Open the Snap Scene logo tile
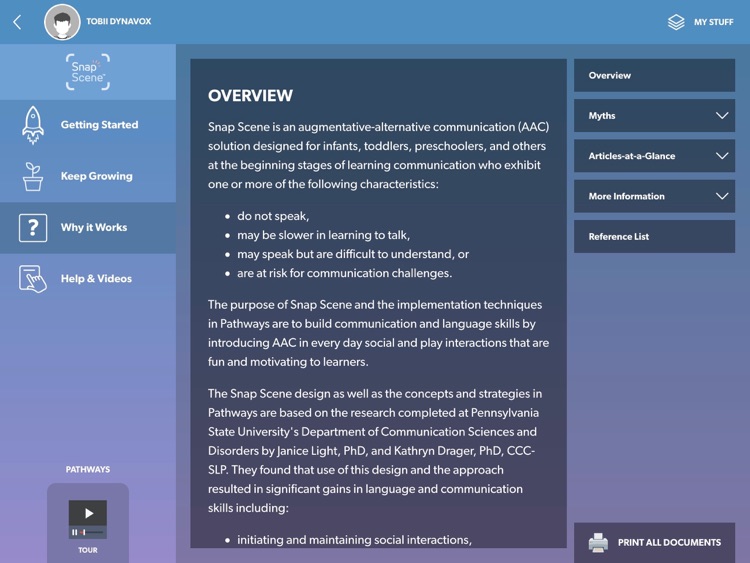 (88, 72)
